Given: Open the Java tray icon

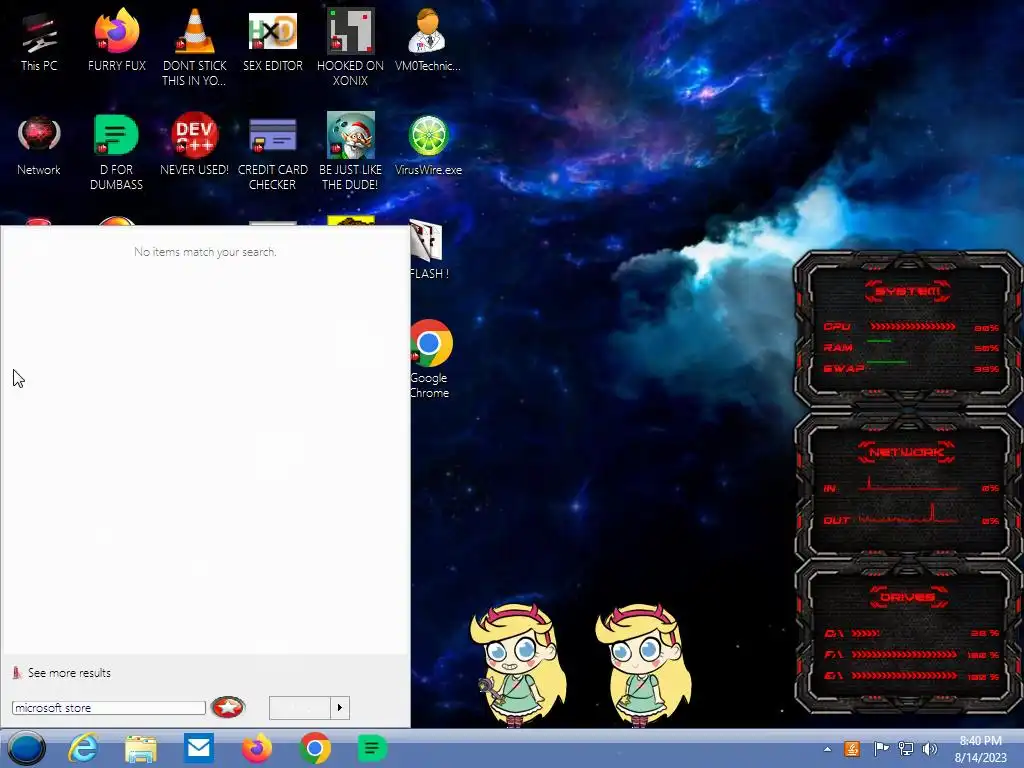Looking at the screenshot, I should [852, 748].
